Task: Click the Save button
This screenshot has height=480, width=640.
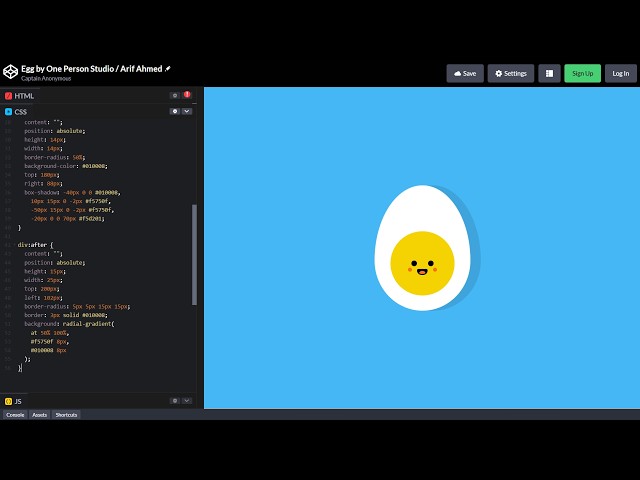Action: point(465,73)
